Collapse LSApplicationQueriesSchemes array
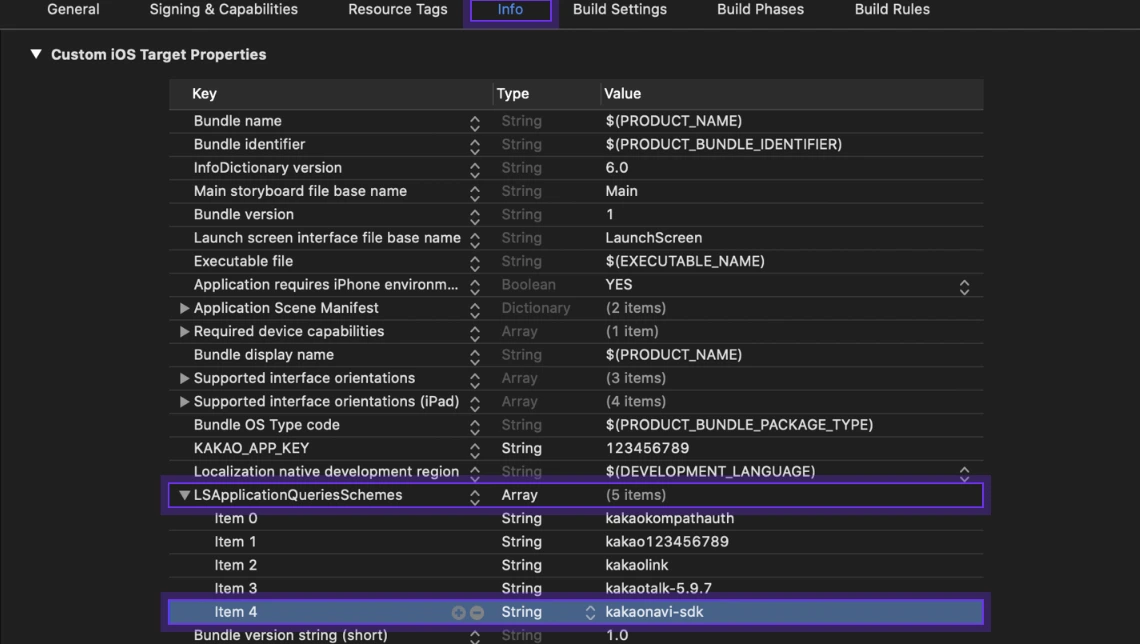1140x644 pixels. (184, 495)
